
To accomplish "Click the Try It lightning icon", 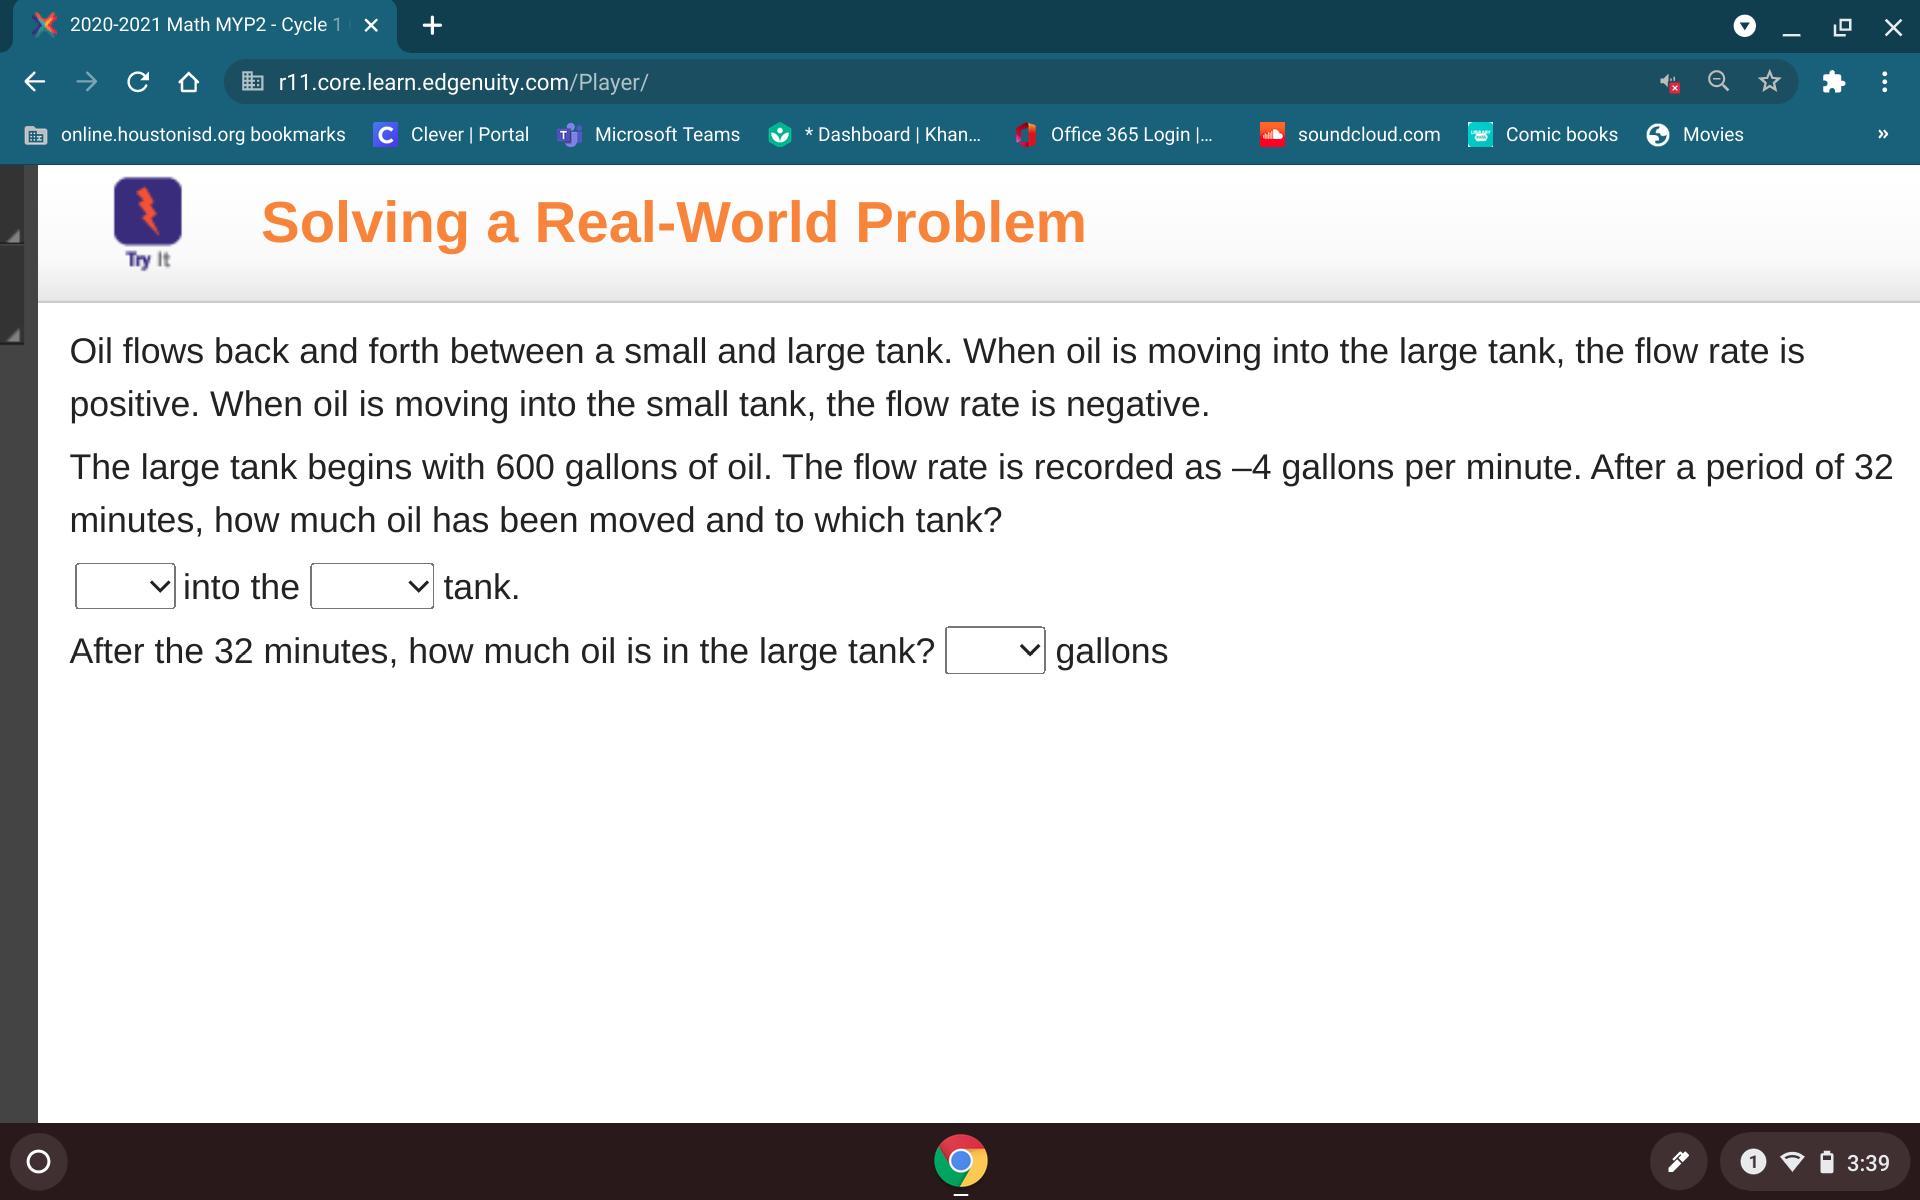I will pyautogui.click(x=147, y=212).
